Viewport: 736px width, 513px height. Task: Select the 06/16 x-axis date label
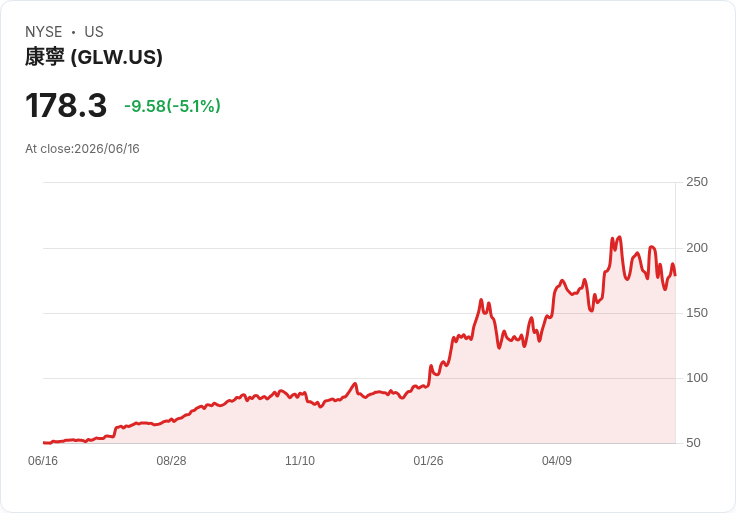[x=43, y=461]
